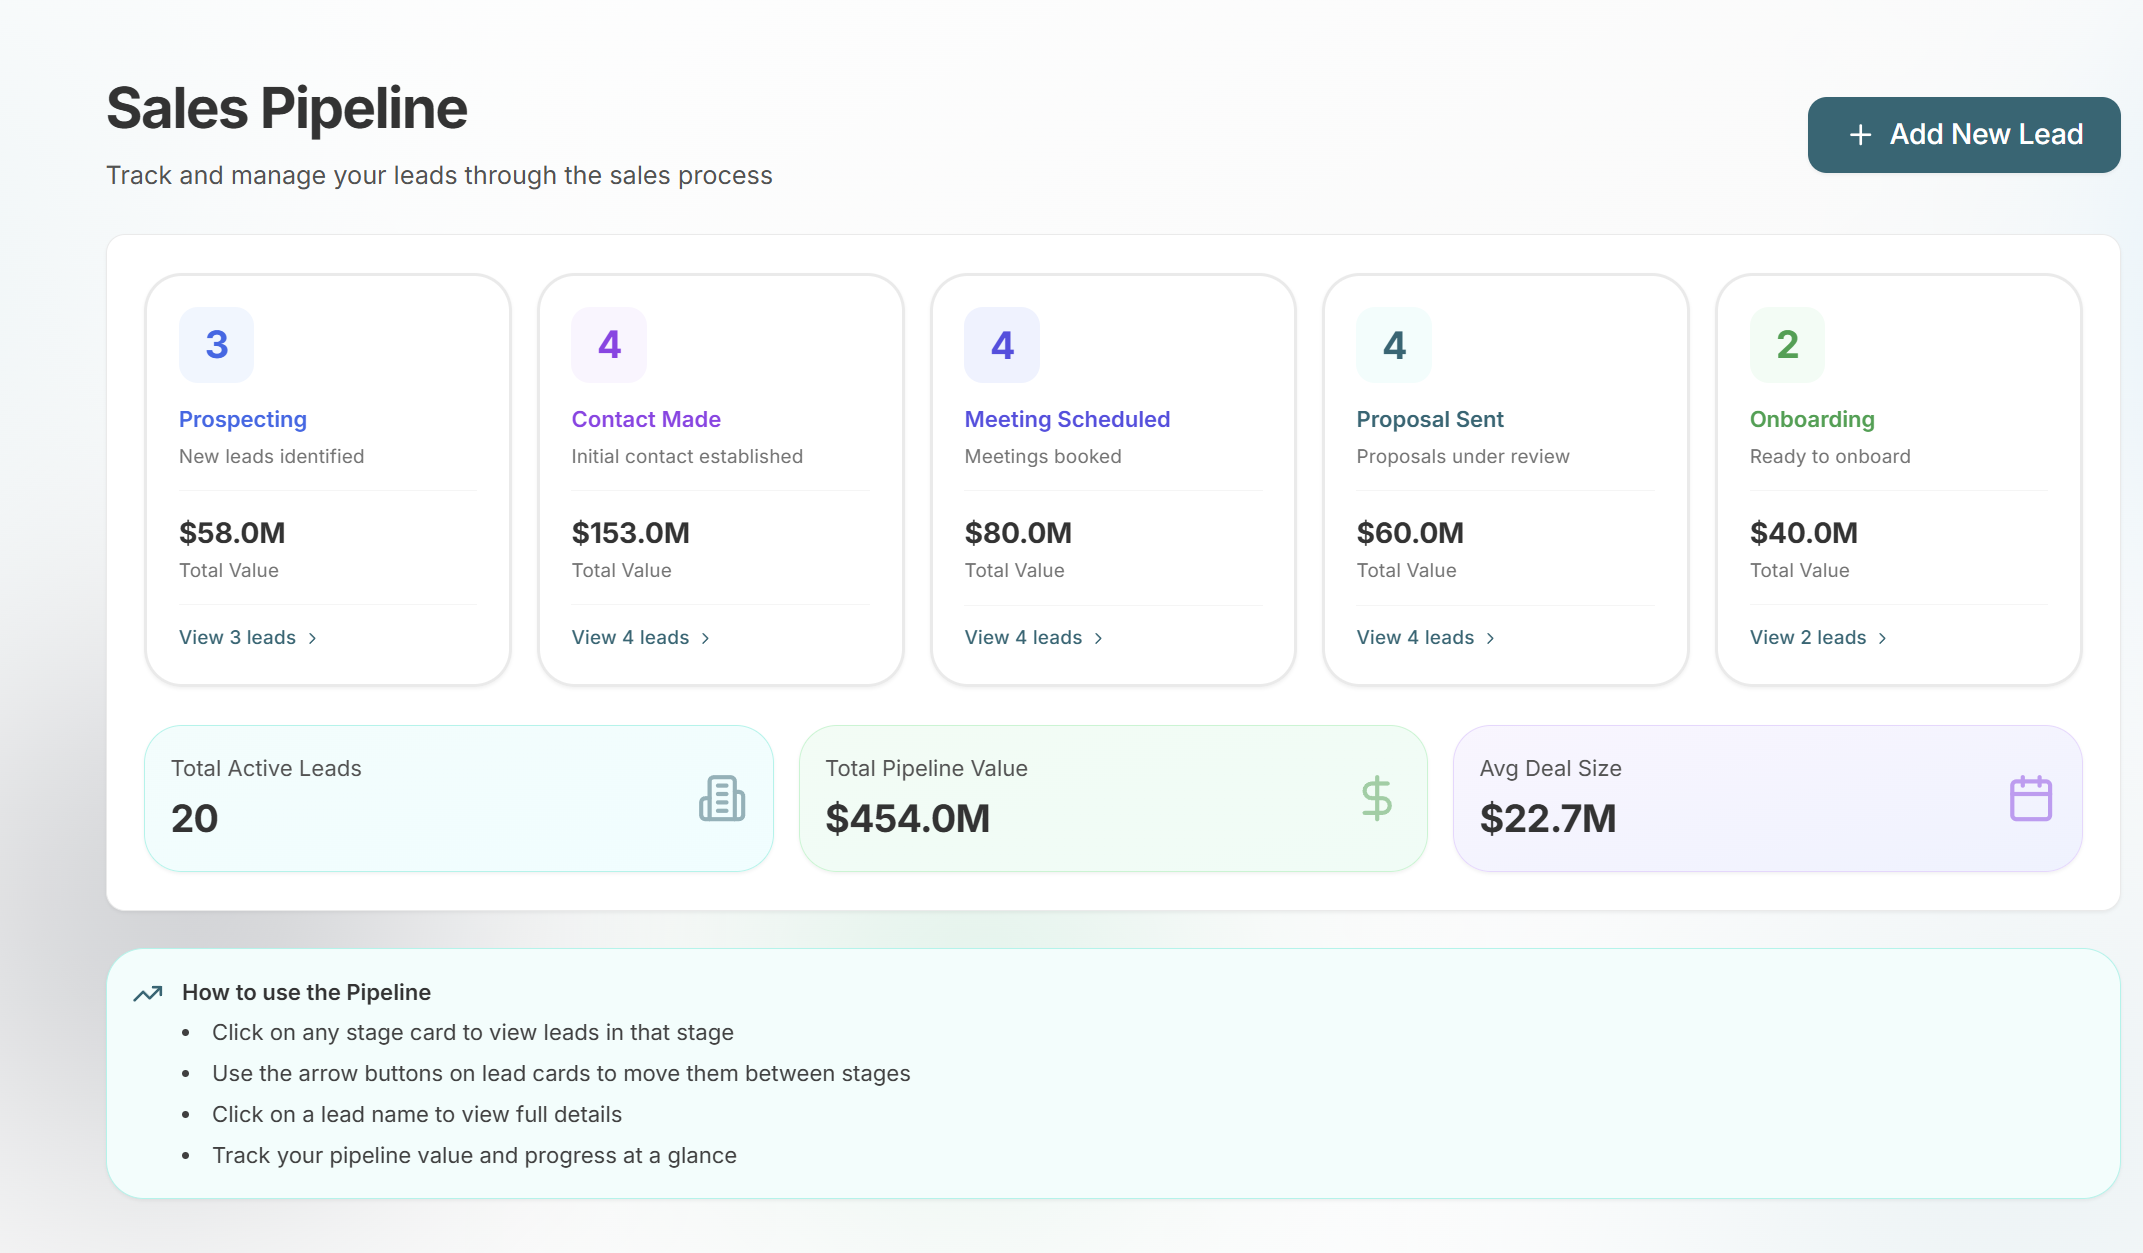
Task: Click the Contact Made count badge showing 4
Action: click(x=609, y=345)
